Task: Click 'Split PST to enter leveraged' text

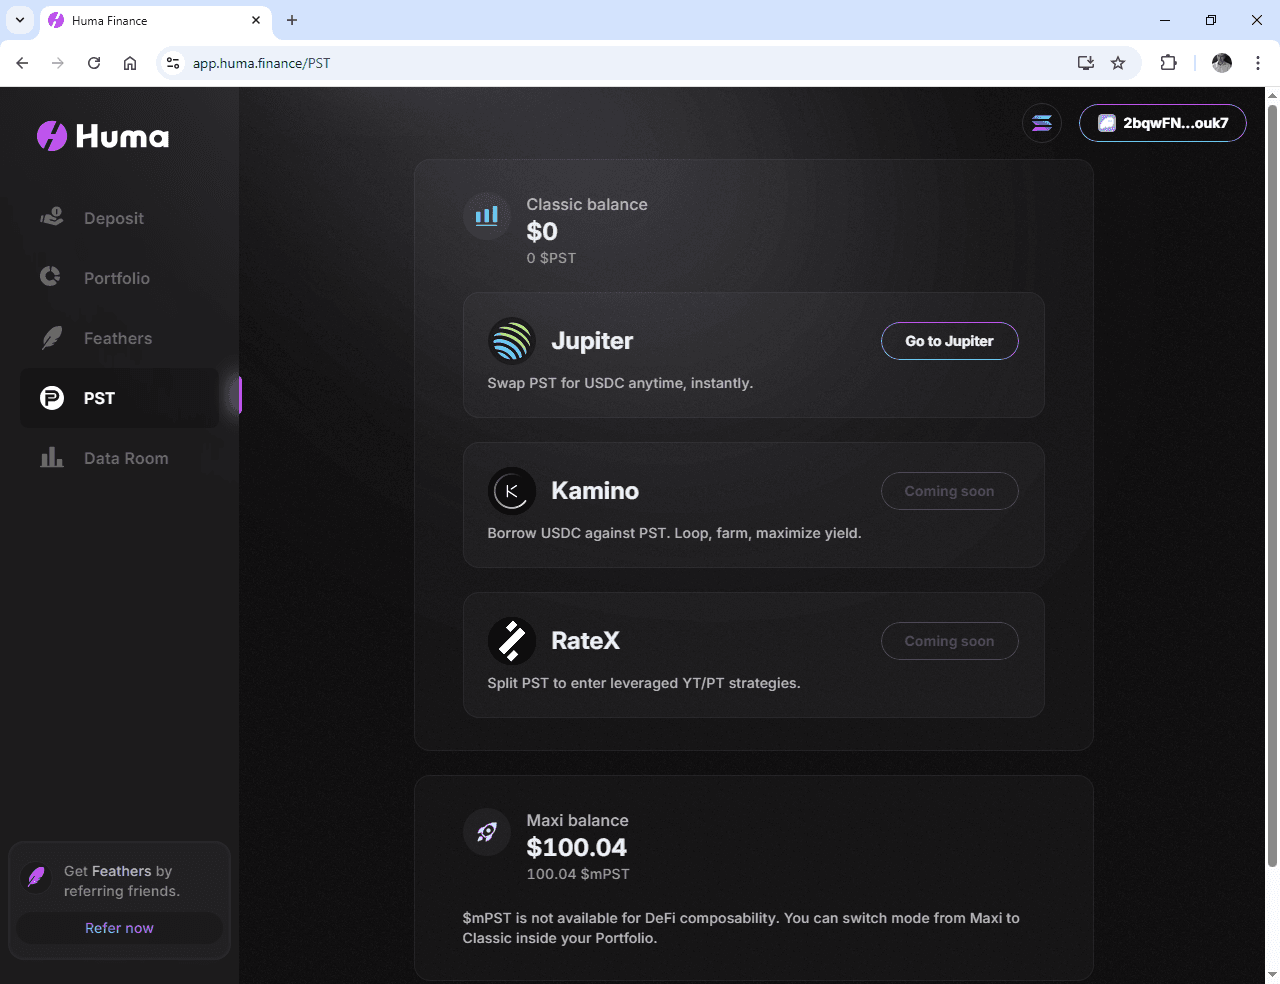Action: pos(644,683)
